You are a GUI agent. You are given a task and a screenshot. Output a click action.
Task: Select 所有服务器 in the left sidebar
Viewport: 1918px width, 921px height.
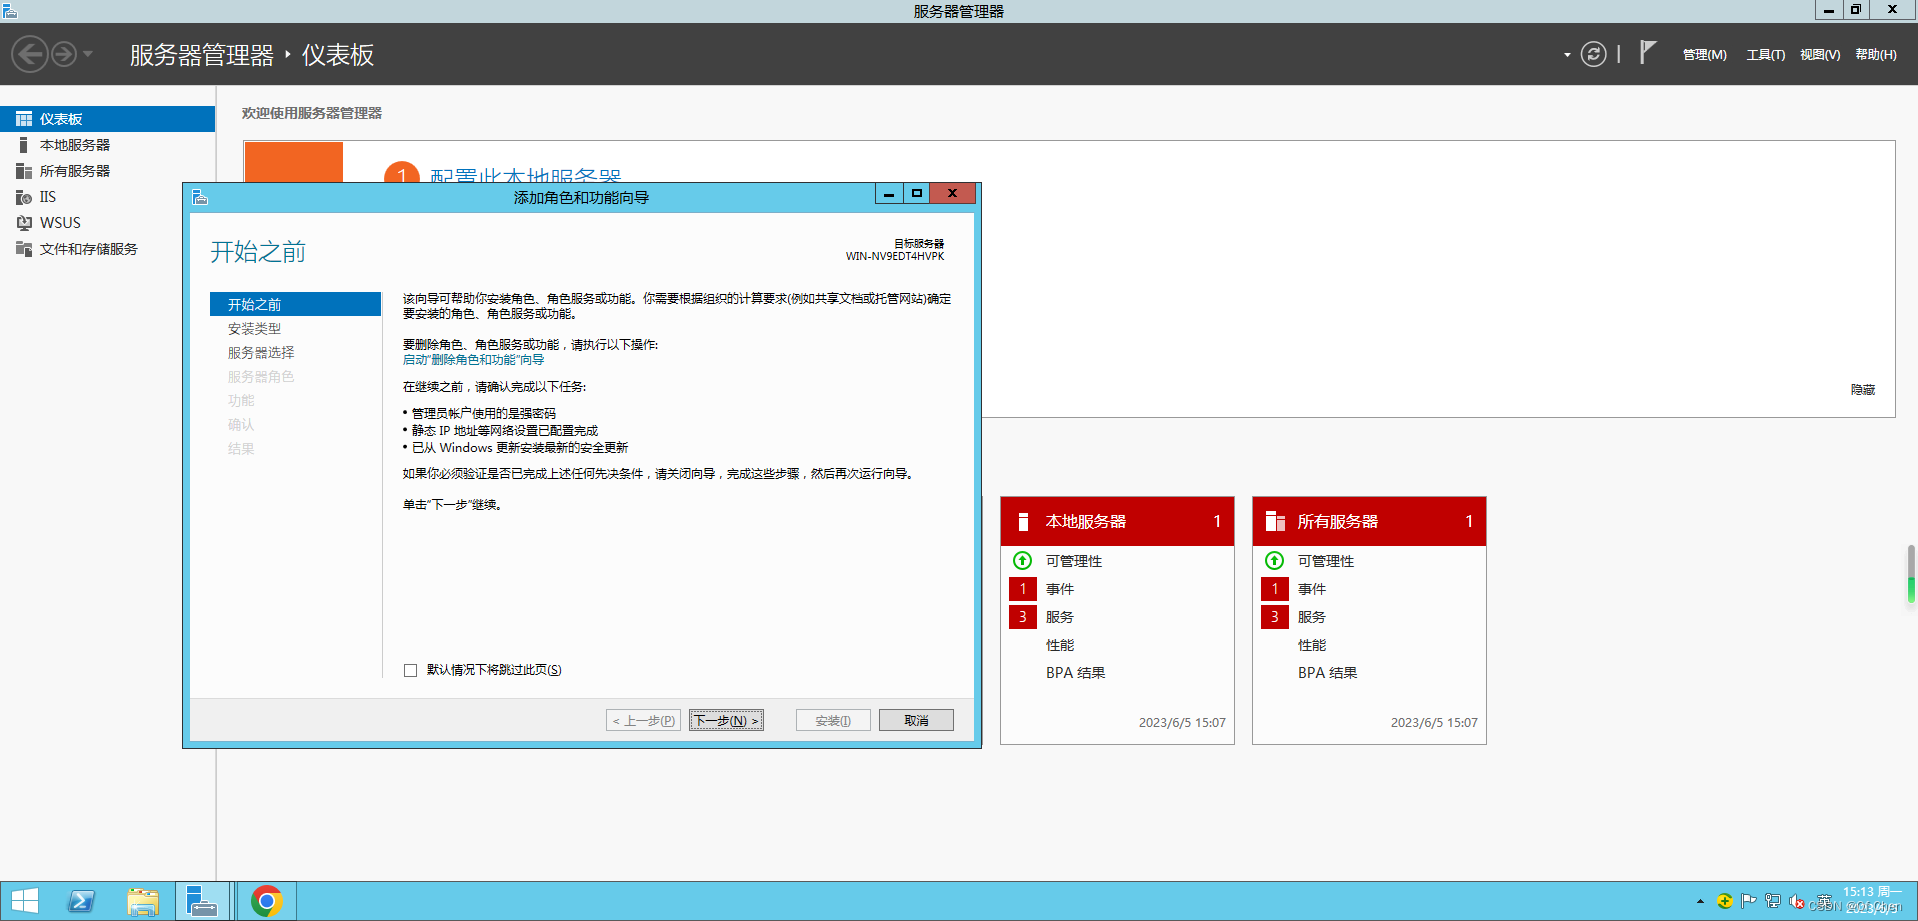107,171
